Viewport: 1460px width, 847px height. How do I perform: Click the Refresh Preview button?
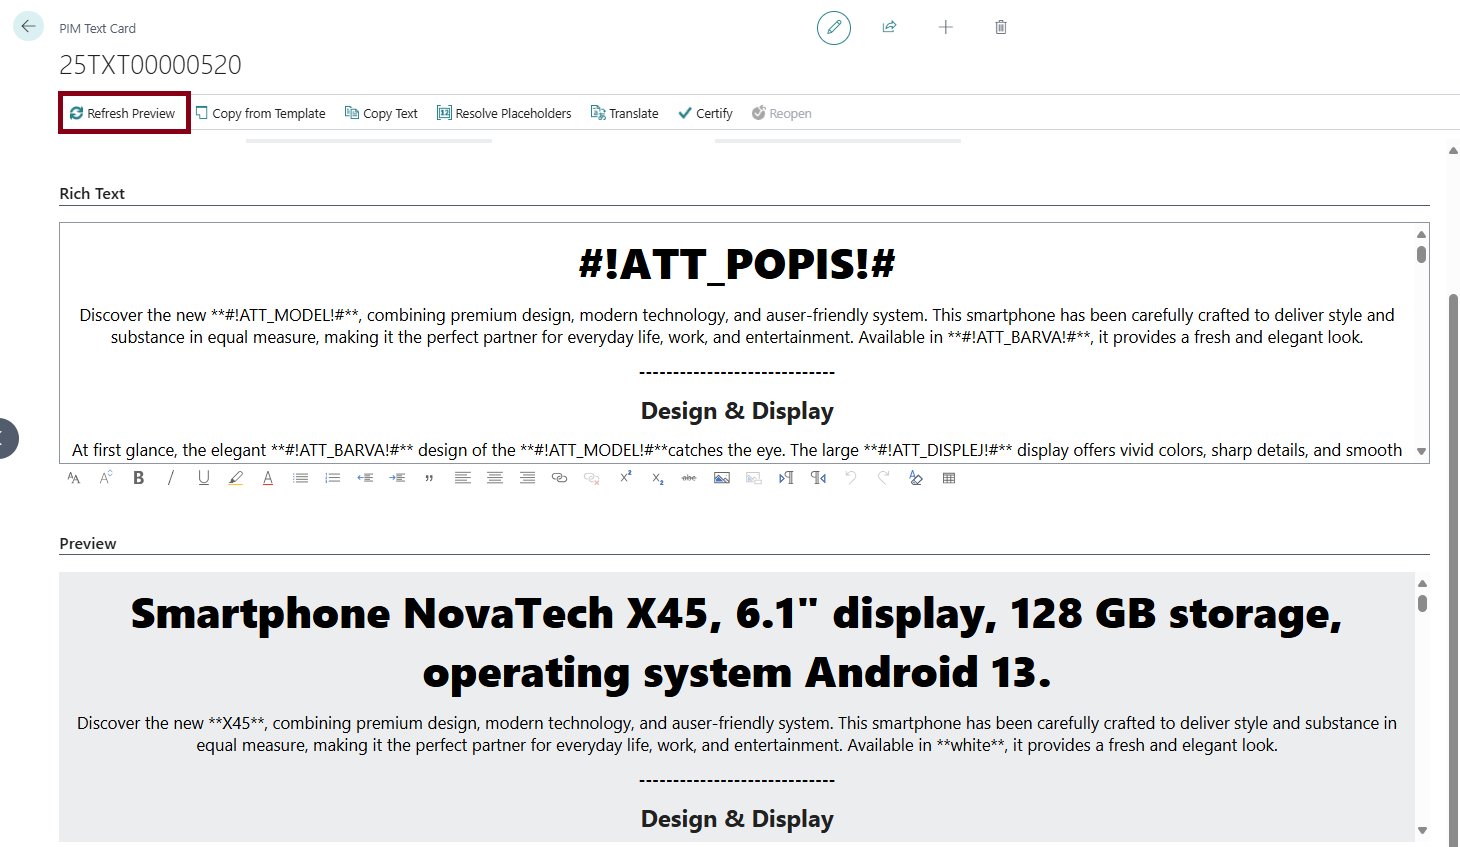coord(123,112)
